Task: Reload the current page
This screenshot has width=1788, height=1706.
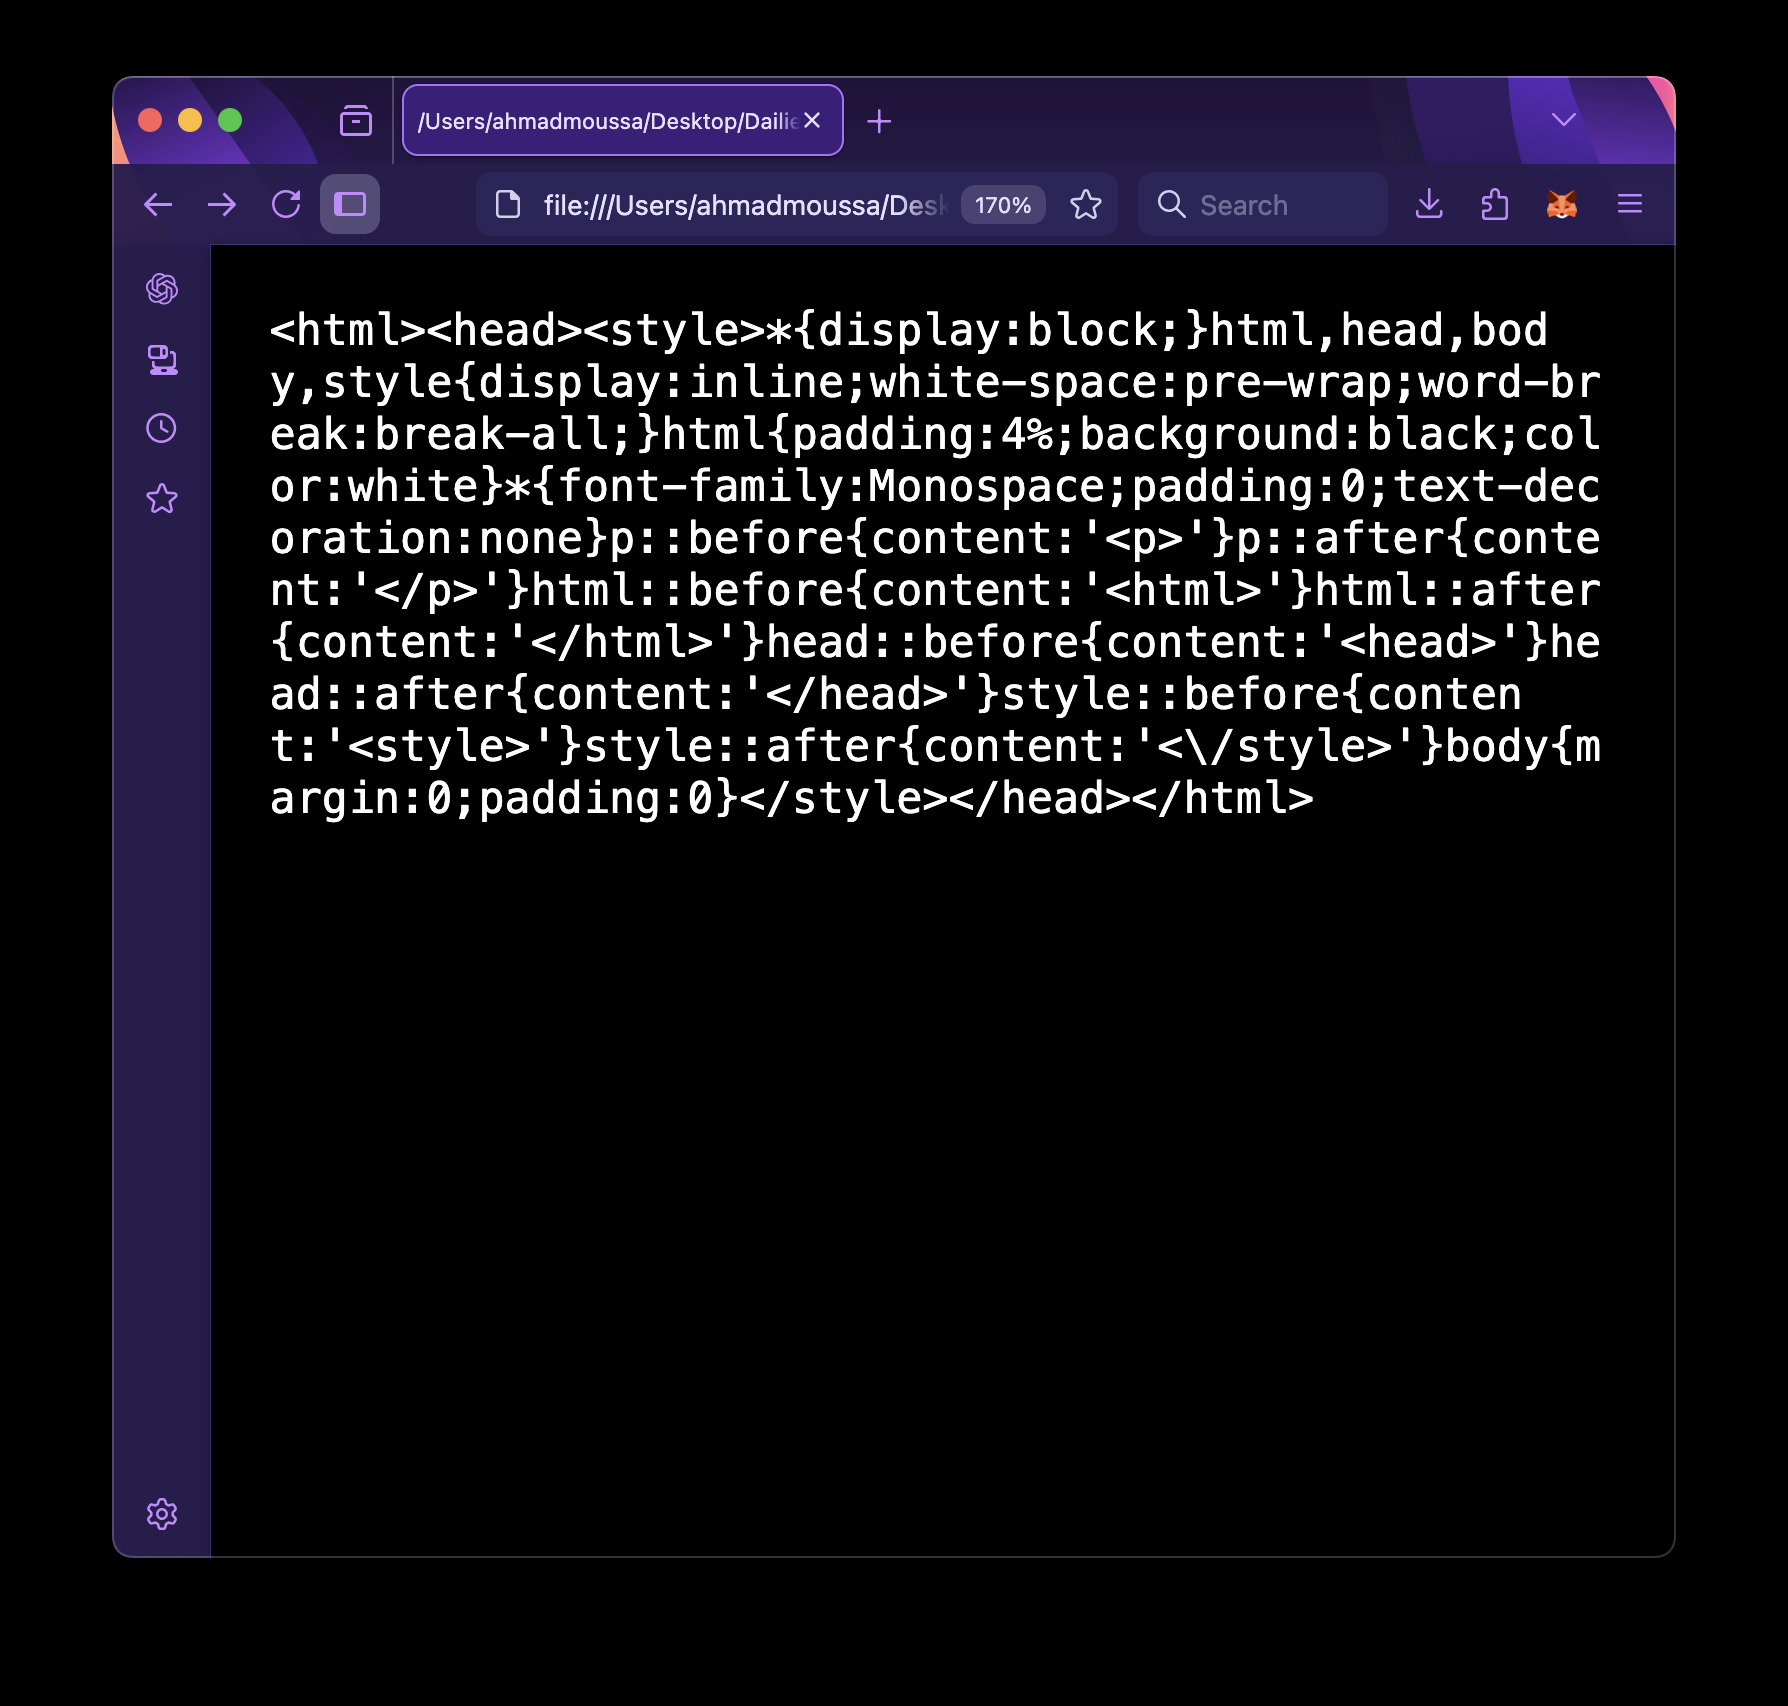Action: [286, 205]
